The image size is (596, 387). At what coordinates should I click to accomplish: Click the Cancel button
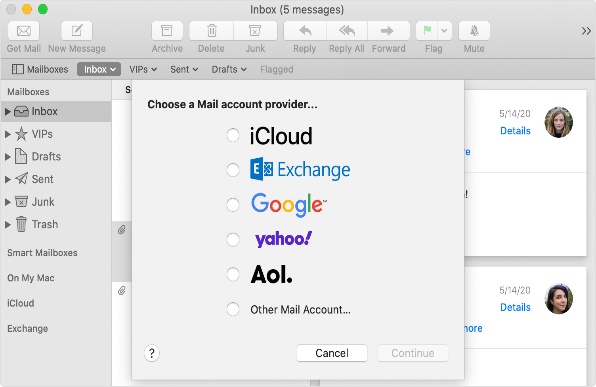pos(332,353)
